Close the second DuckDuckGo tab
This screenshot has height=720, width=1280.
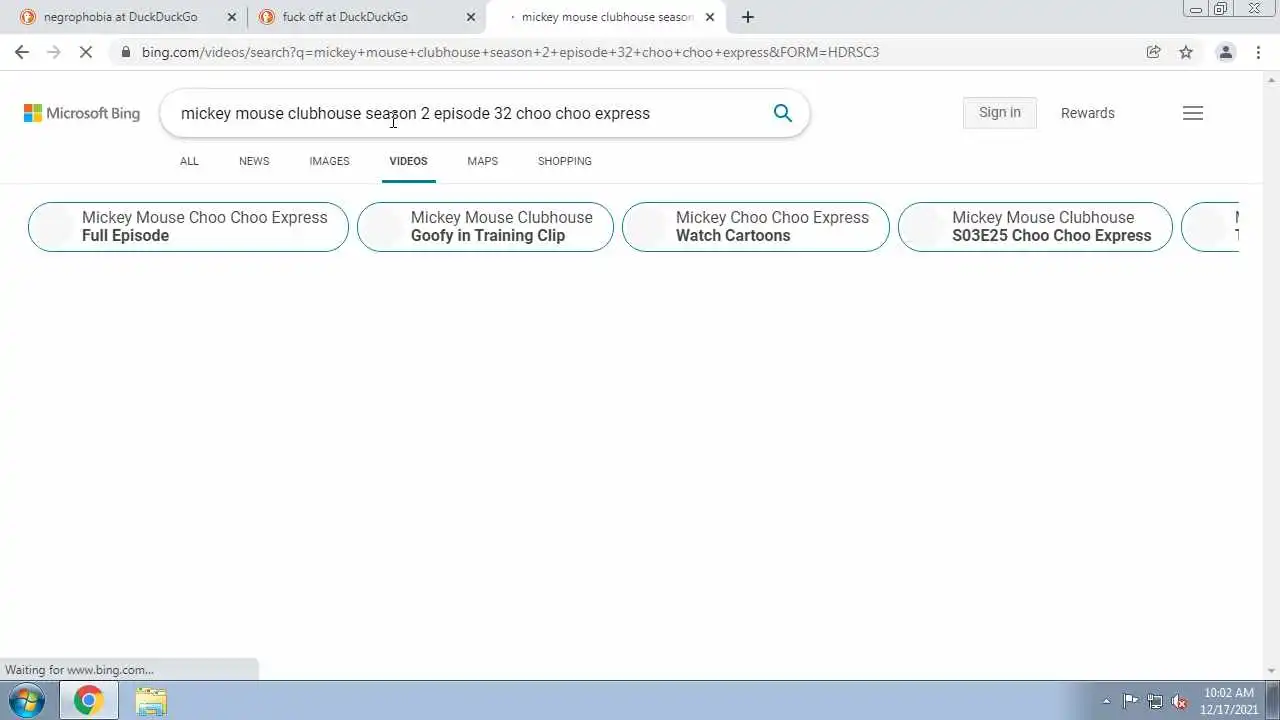pyautogui.click(x=471, y=17)
